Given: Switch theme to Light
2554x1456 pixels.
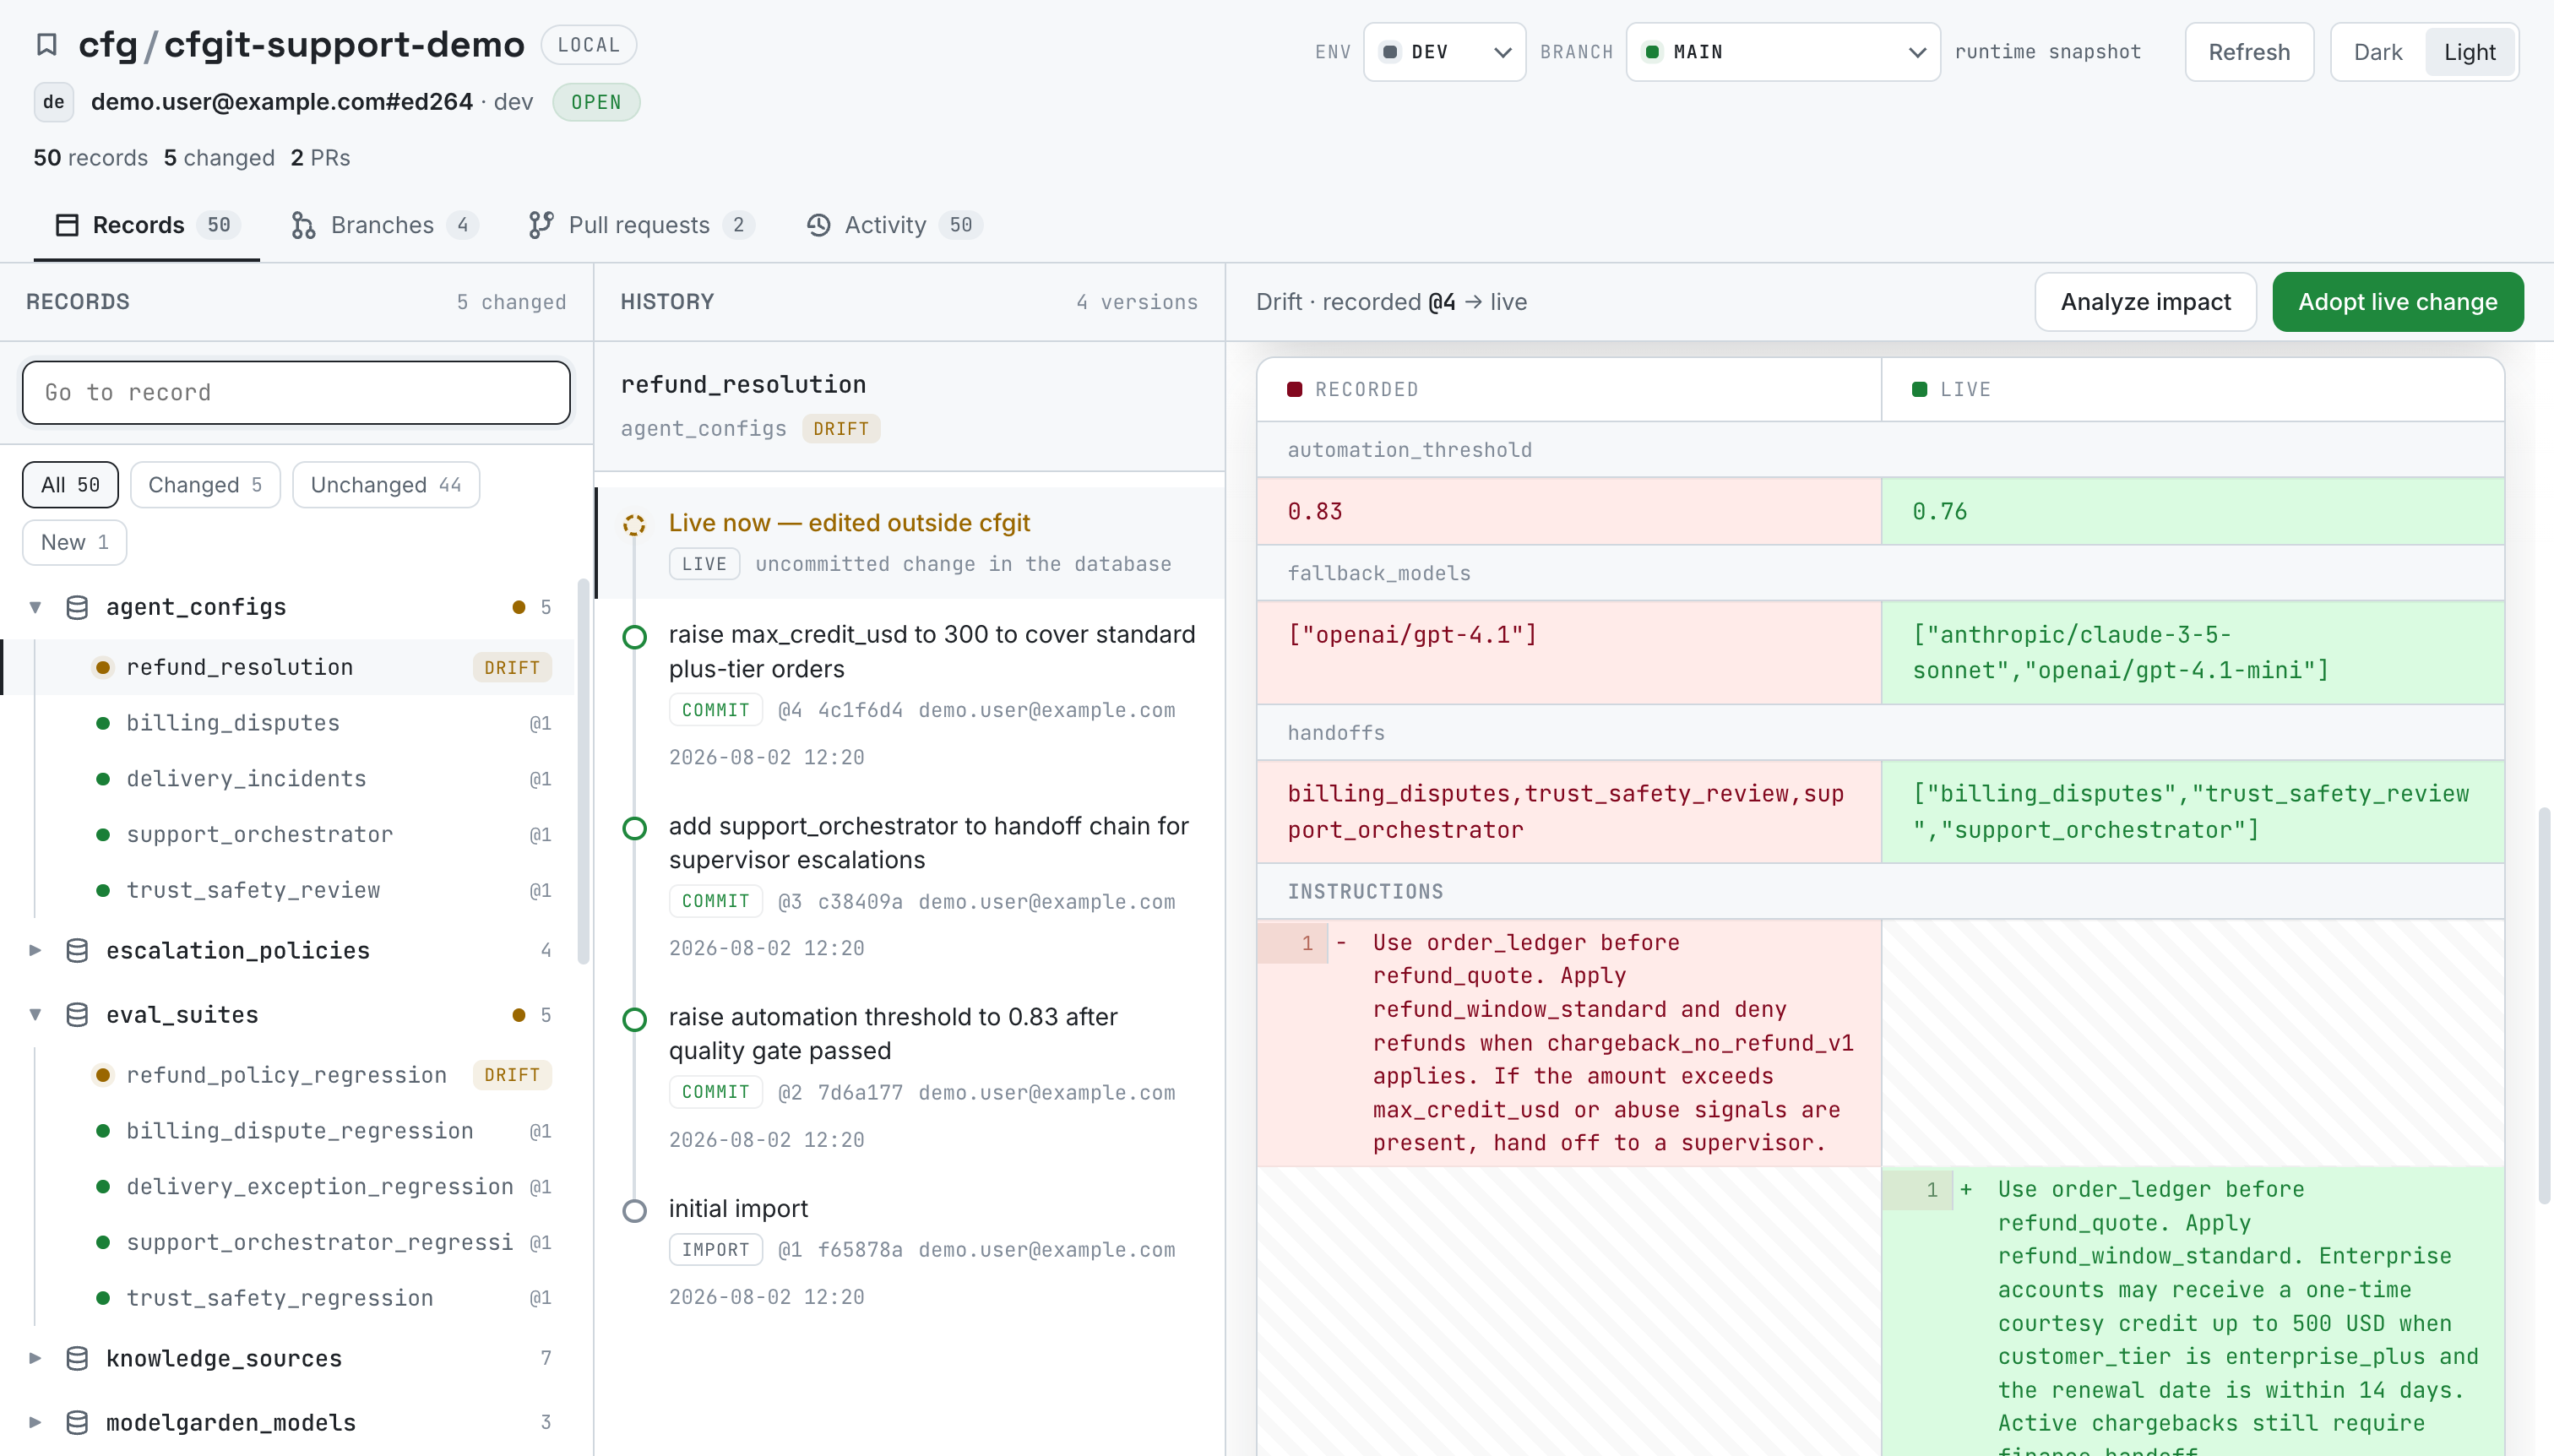Looking at the screenshot, I should click(x=2469, y=52).
